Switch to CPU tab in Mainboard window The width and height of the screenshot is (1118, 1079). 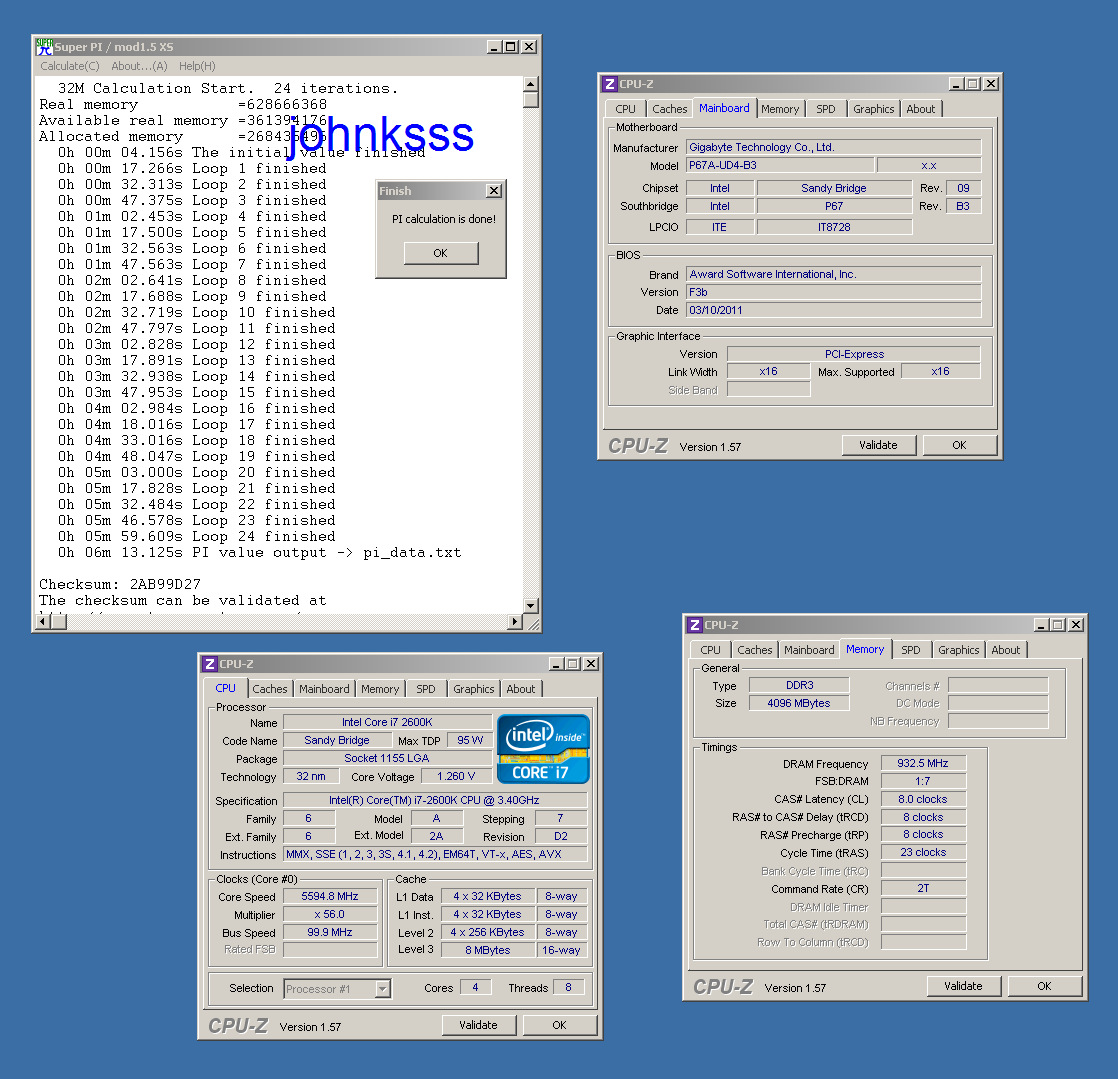(x=625, y=109)
